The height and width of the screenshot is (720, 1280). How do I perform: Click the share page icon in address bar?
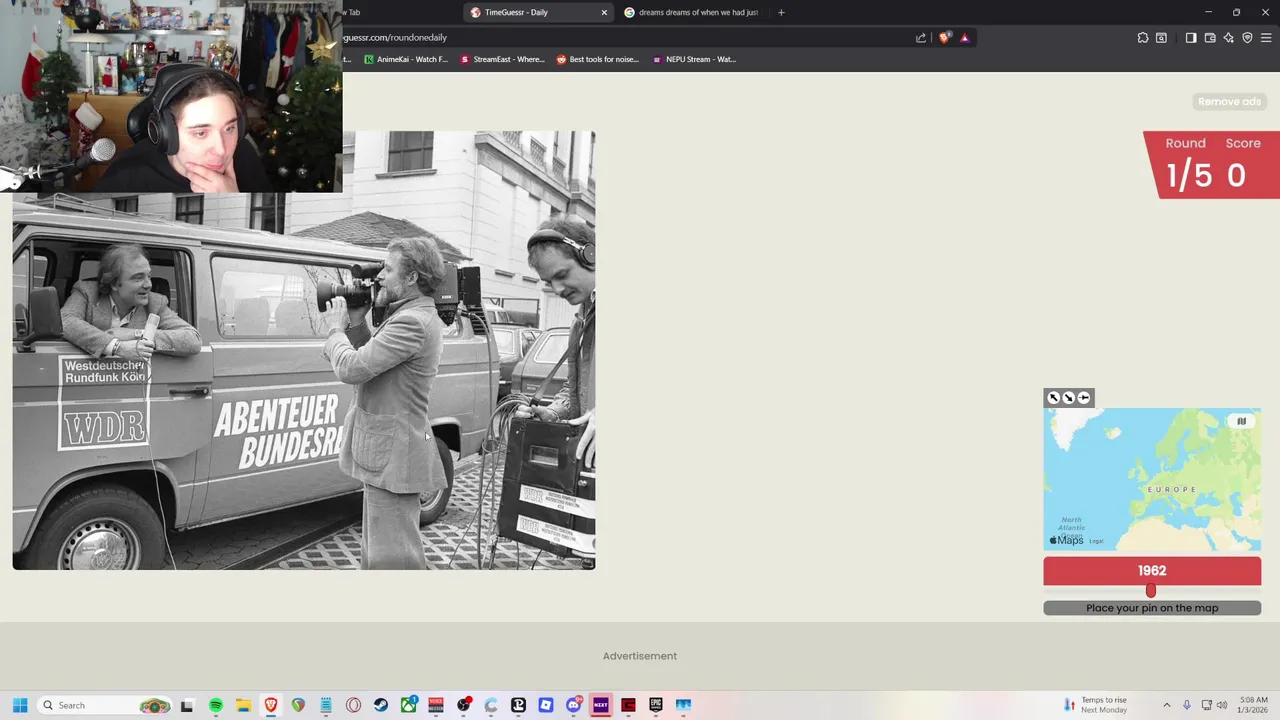pyautogui.click(x=921, y=38)
